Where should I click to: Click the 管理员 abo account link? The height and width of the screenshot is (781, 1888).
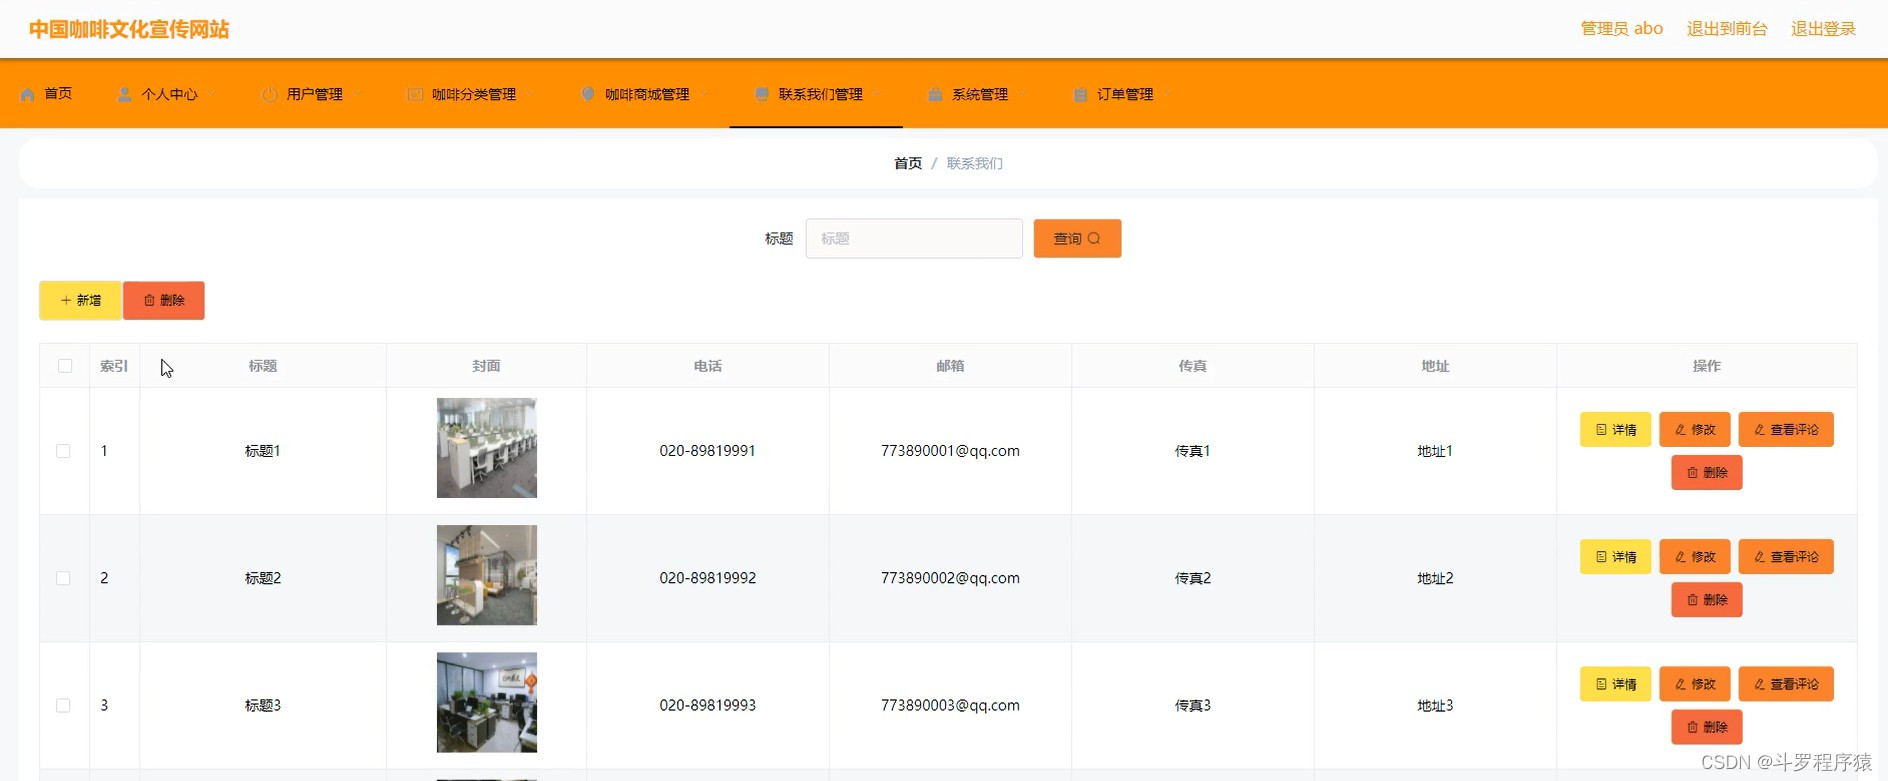pos(1621,29)
